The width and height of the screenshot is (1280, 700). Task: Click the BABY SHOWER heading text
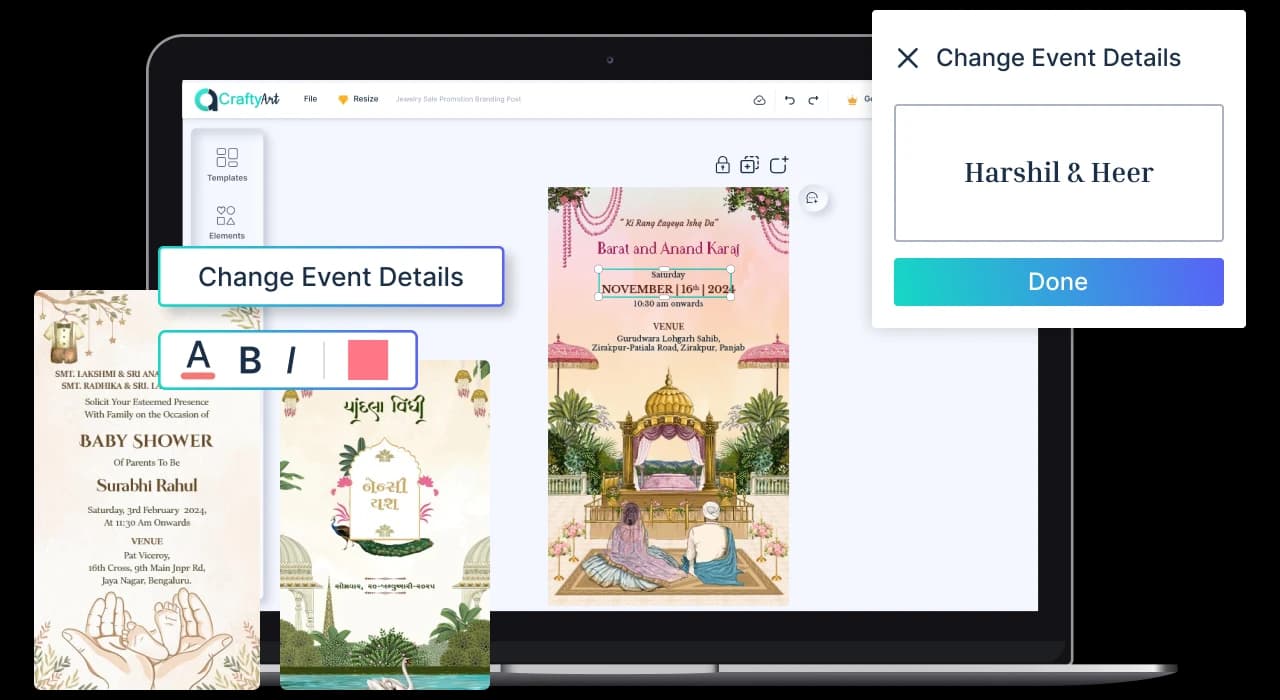(x=146, y=441)
